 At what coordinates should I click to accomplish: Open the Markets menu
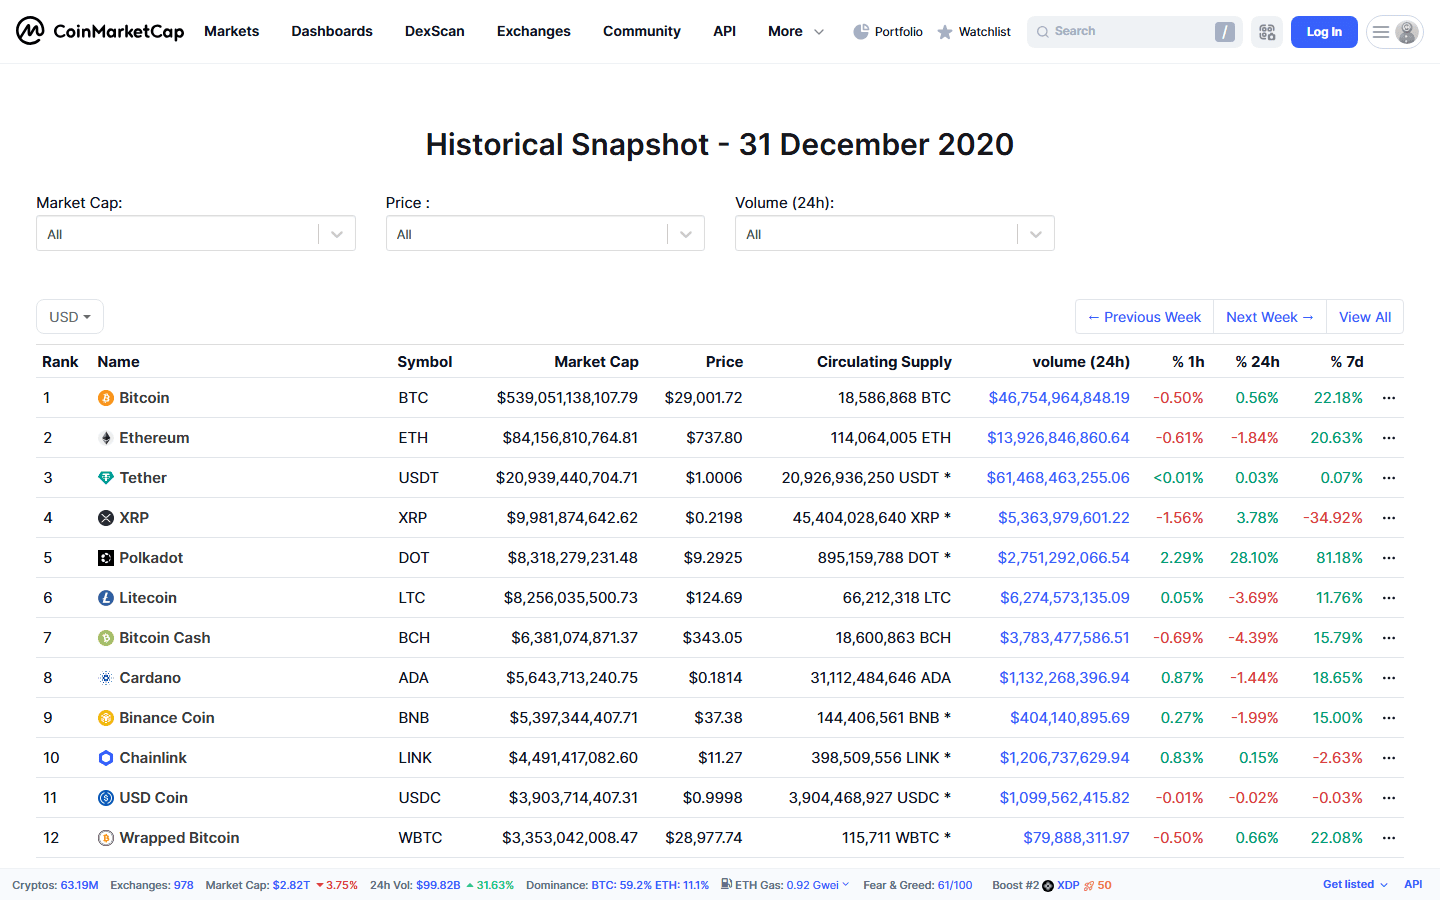[231, 31]
